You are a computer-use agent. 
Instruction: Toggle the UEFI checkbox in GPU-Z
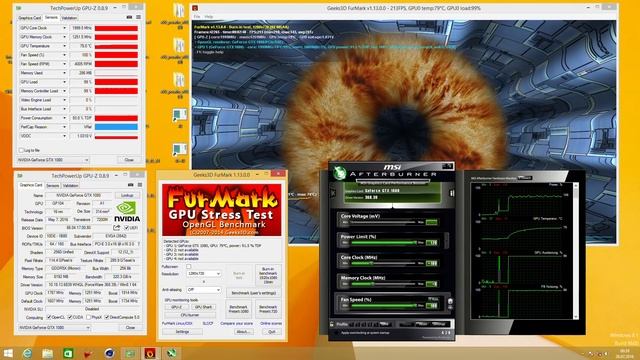point(127,228)
